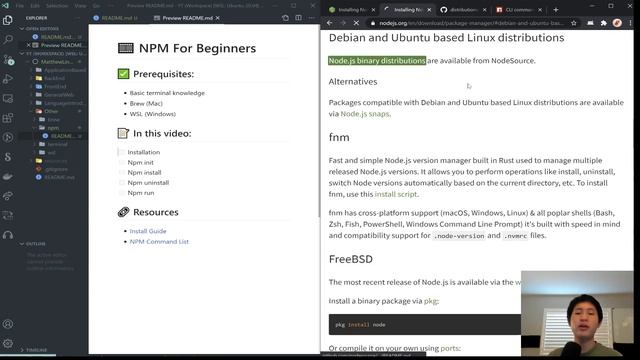Image resolution: width=640 pixels, height=360 pixels.
Task: Click the extension icon left of the puzzle piece
Action: click(x=590, y=23)
